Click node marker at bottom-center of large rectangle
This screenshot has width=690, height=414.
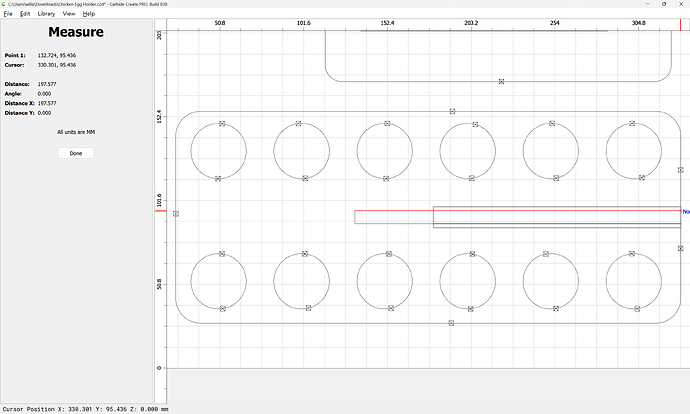452,323
